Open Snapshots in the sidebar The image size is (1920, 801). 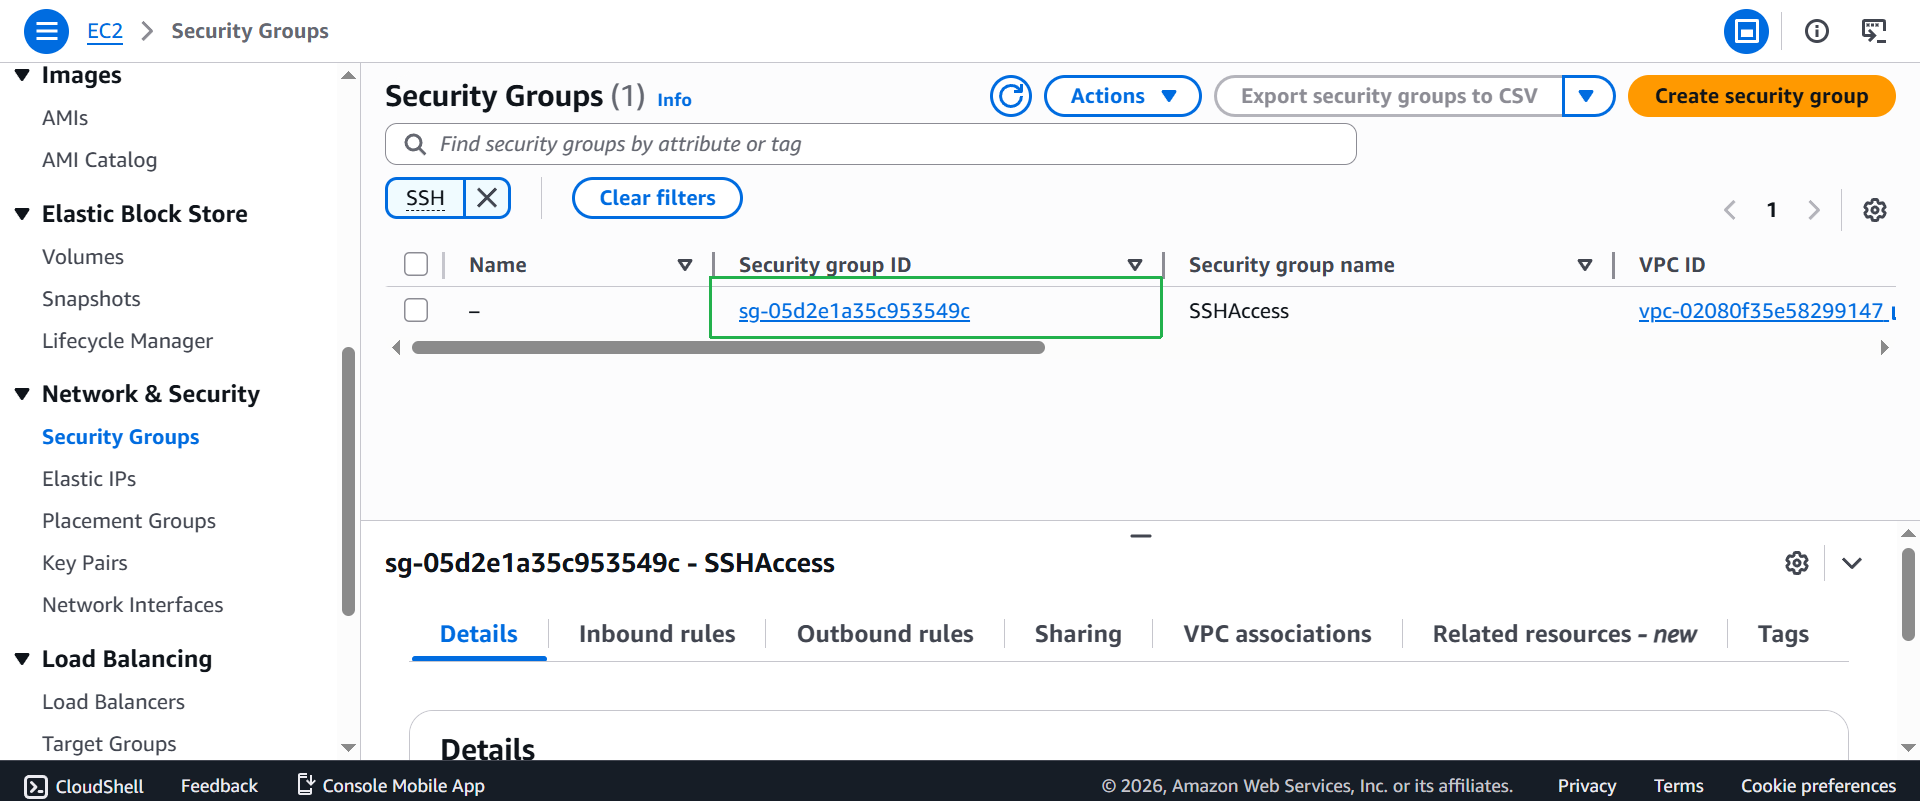[91, 299]
